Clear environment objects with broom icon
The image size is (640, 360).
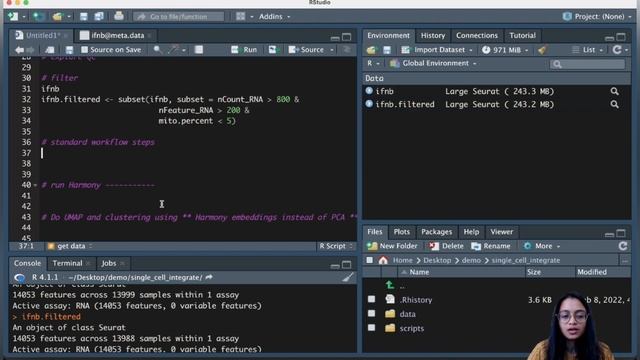click(542, 50)
